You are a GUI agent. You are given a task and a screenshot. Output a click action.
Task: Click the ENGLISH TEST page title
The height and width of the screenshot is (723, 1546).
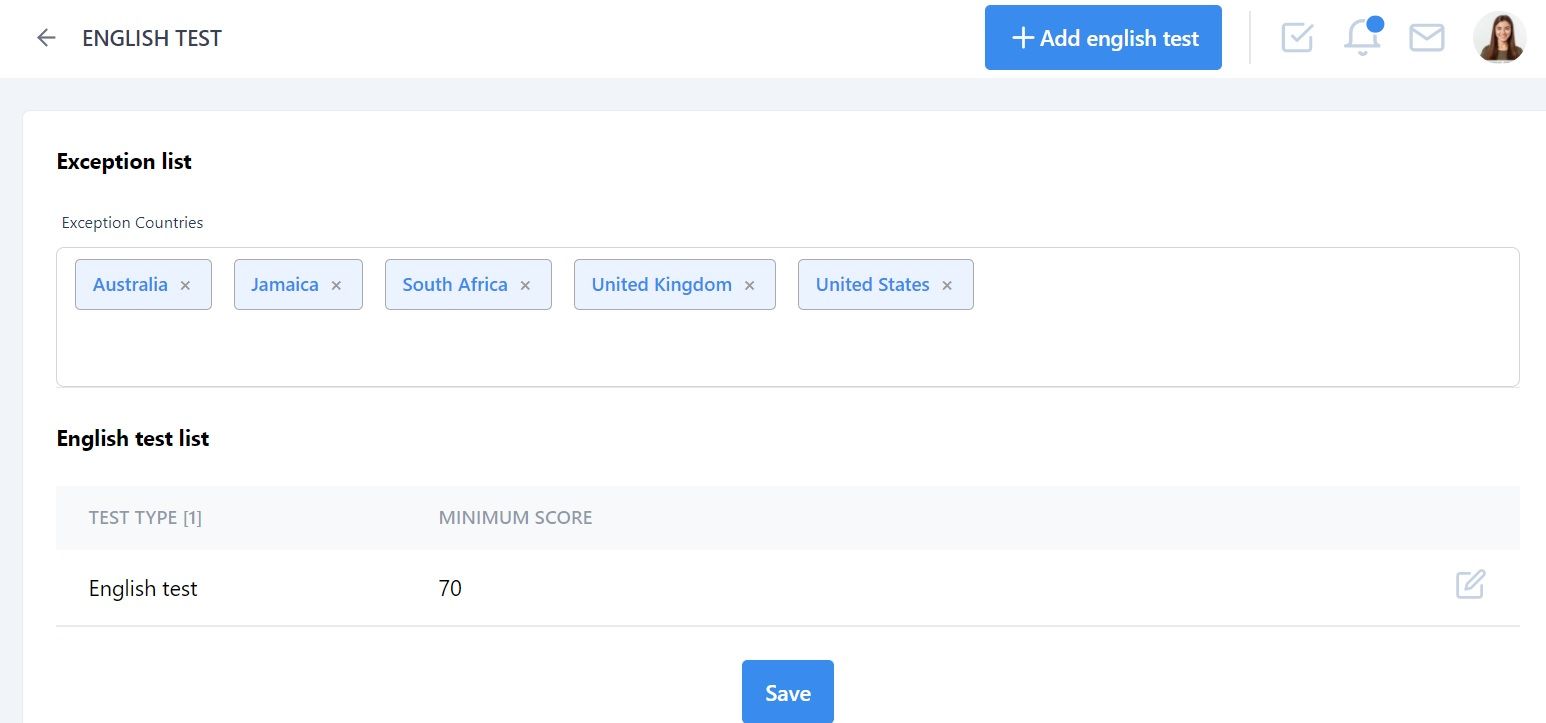[152, 38]
